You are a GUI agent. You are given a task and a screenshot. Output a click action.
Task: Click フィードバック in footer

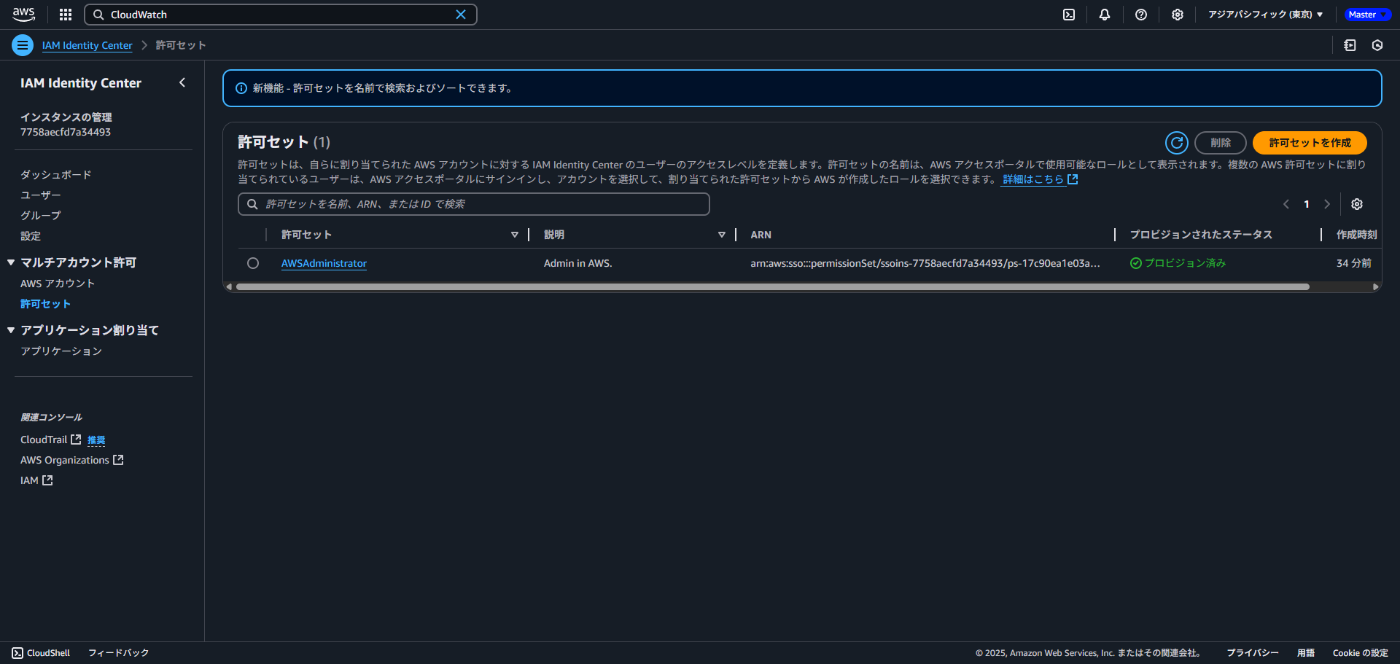coord(118,653)
